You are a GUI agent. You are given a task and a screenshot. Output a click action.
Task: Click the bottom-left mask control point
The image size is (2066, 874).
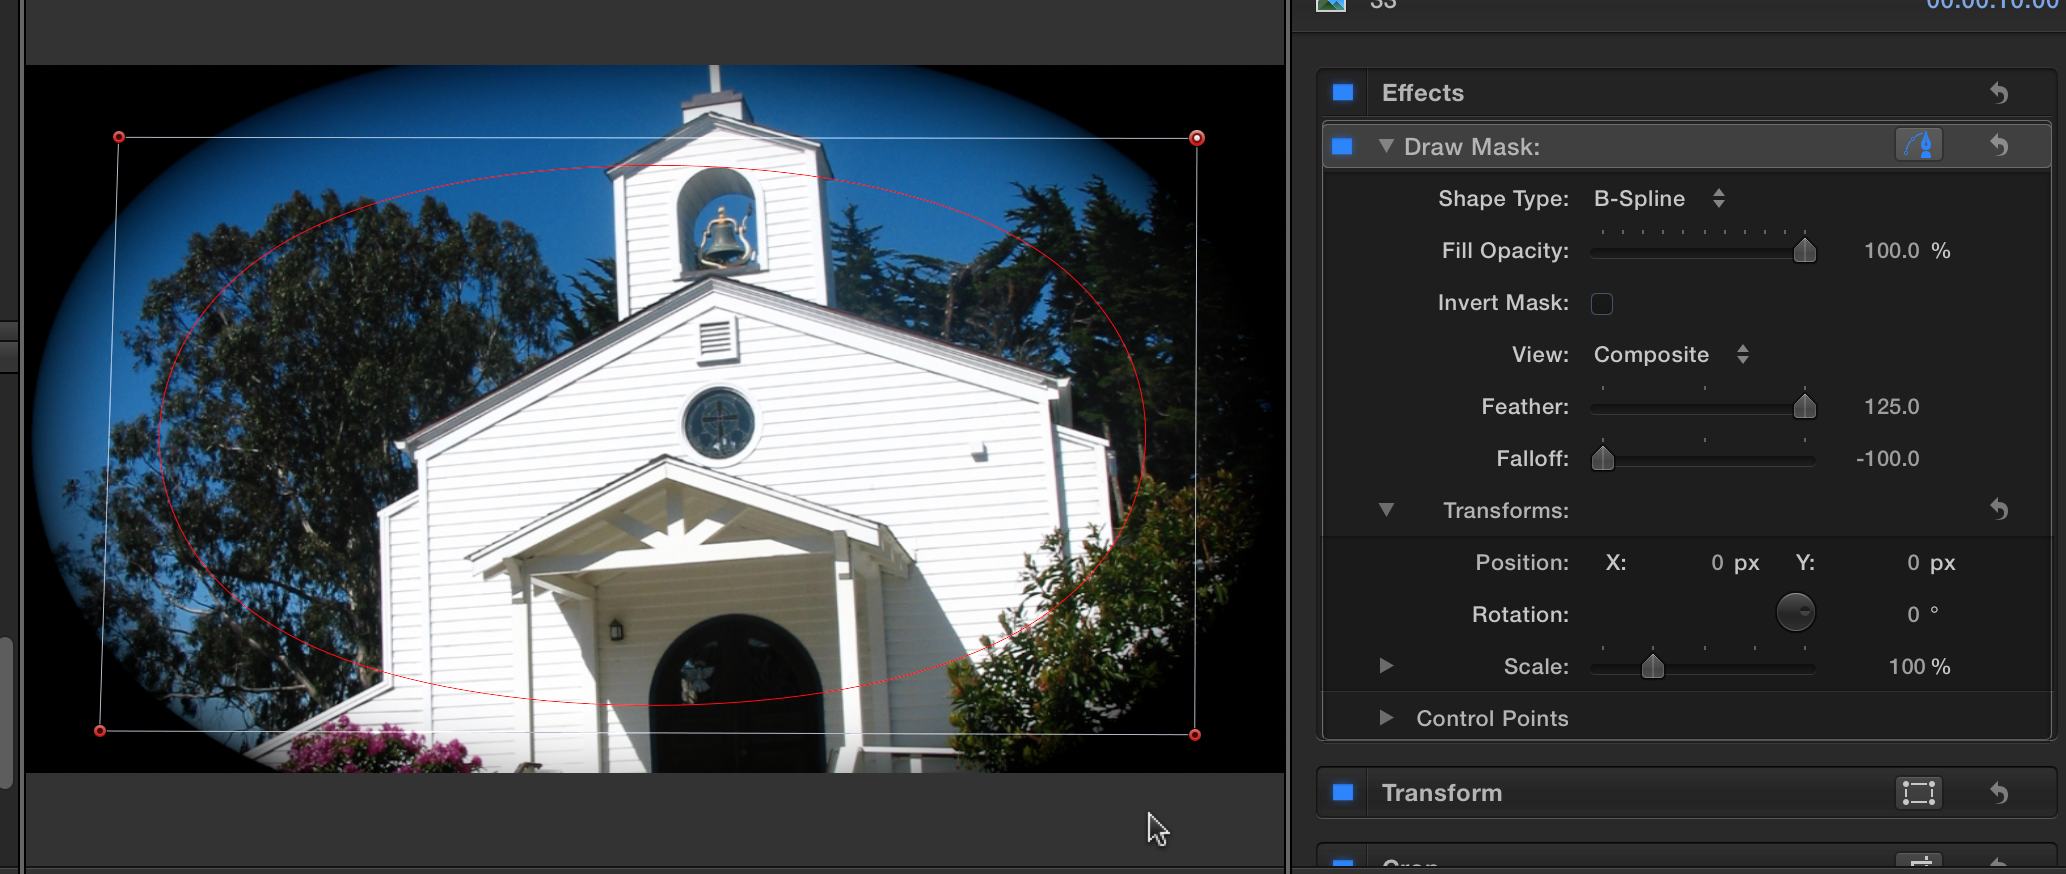click(x=100, y=731)
